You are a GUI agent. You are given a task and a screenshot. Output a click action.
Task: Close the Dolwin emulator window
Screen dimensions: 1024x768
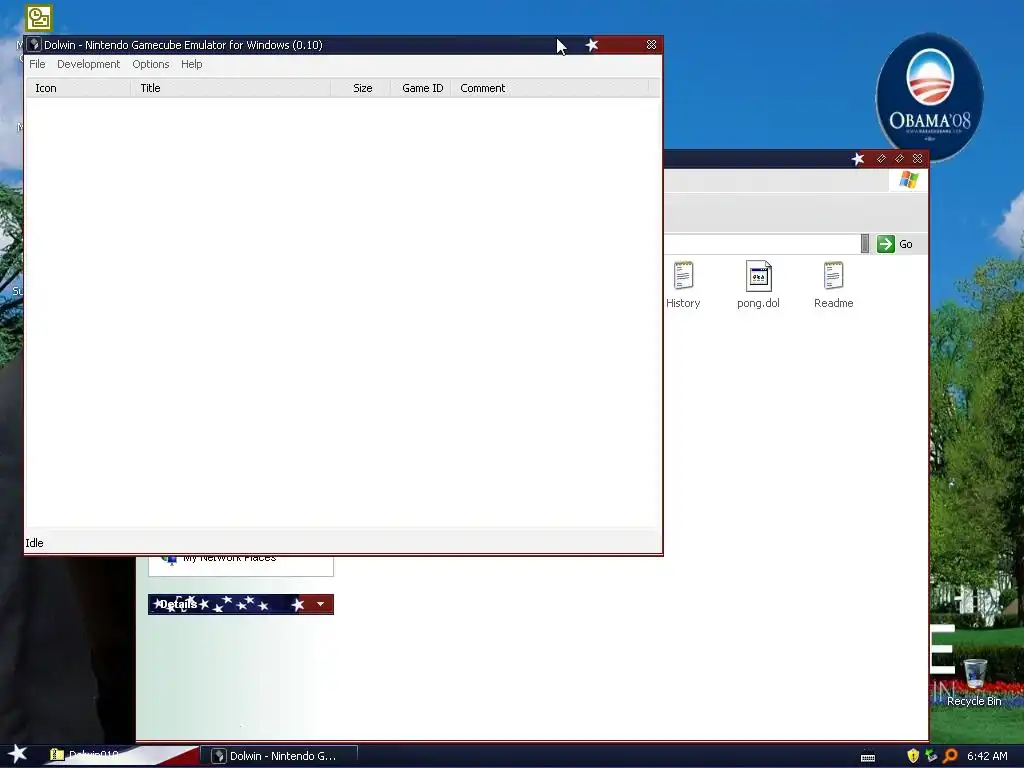pyautogui.click(x=651, y=44)
